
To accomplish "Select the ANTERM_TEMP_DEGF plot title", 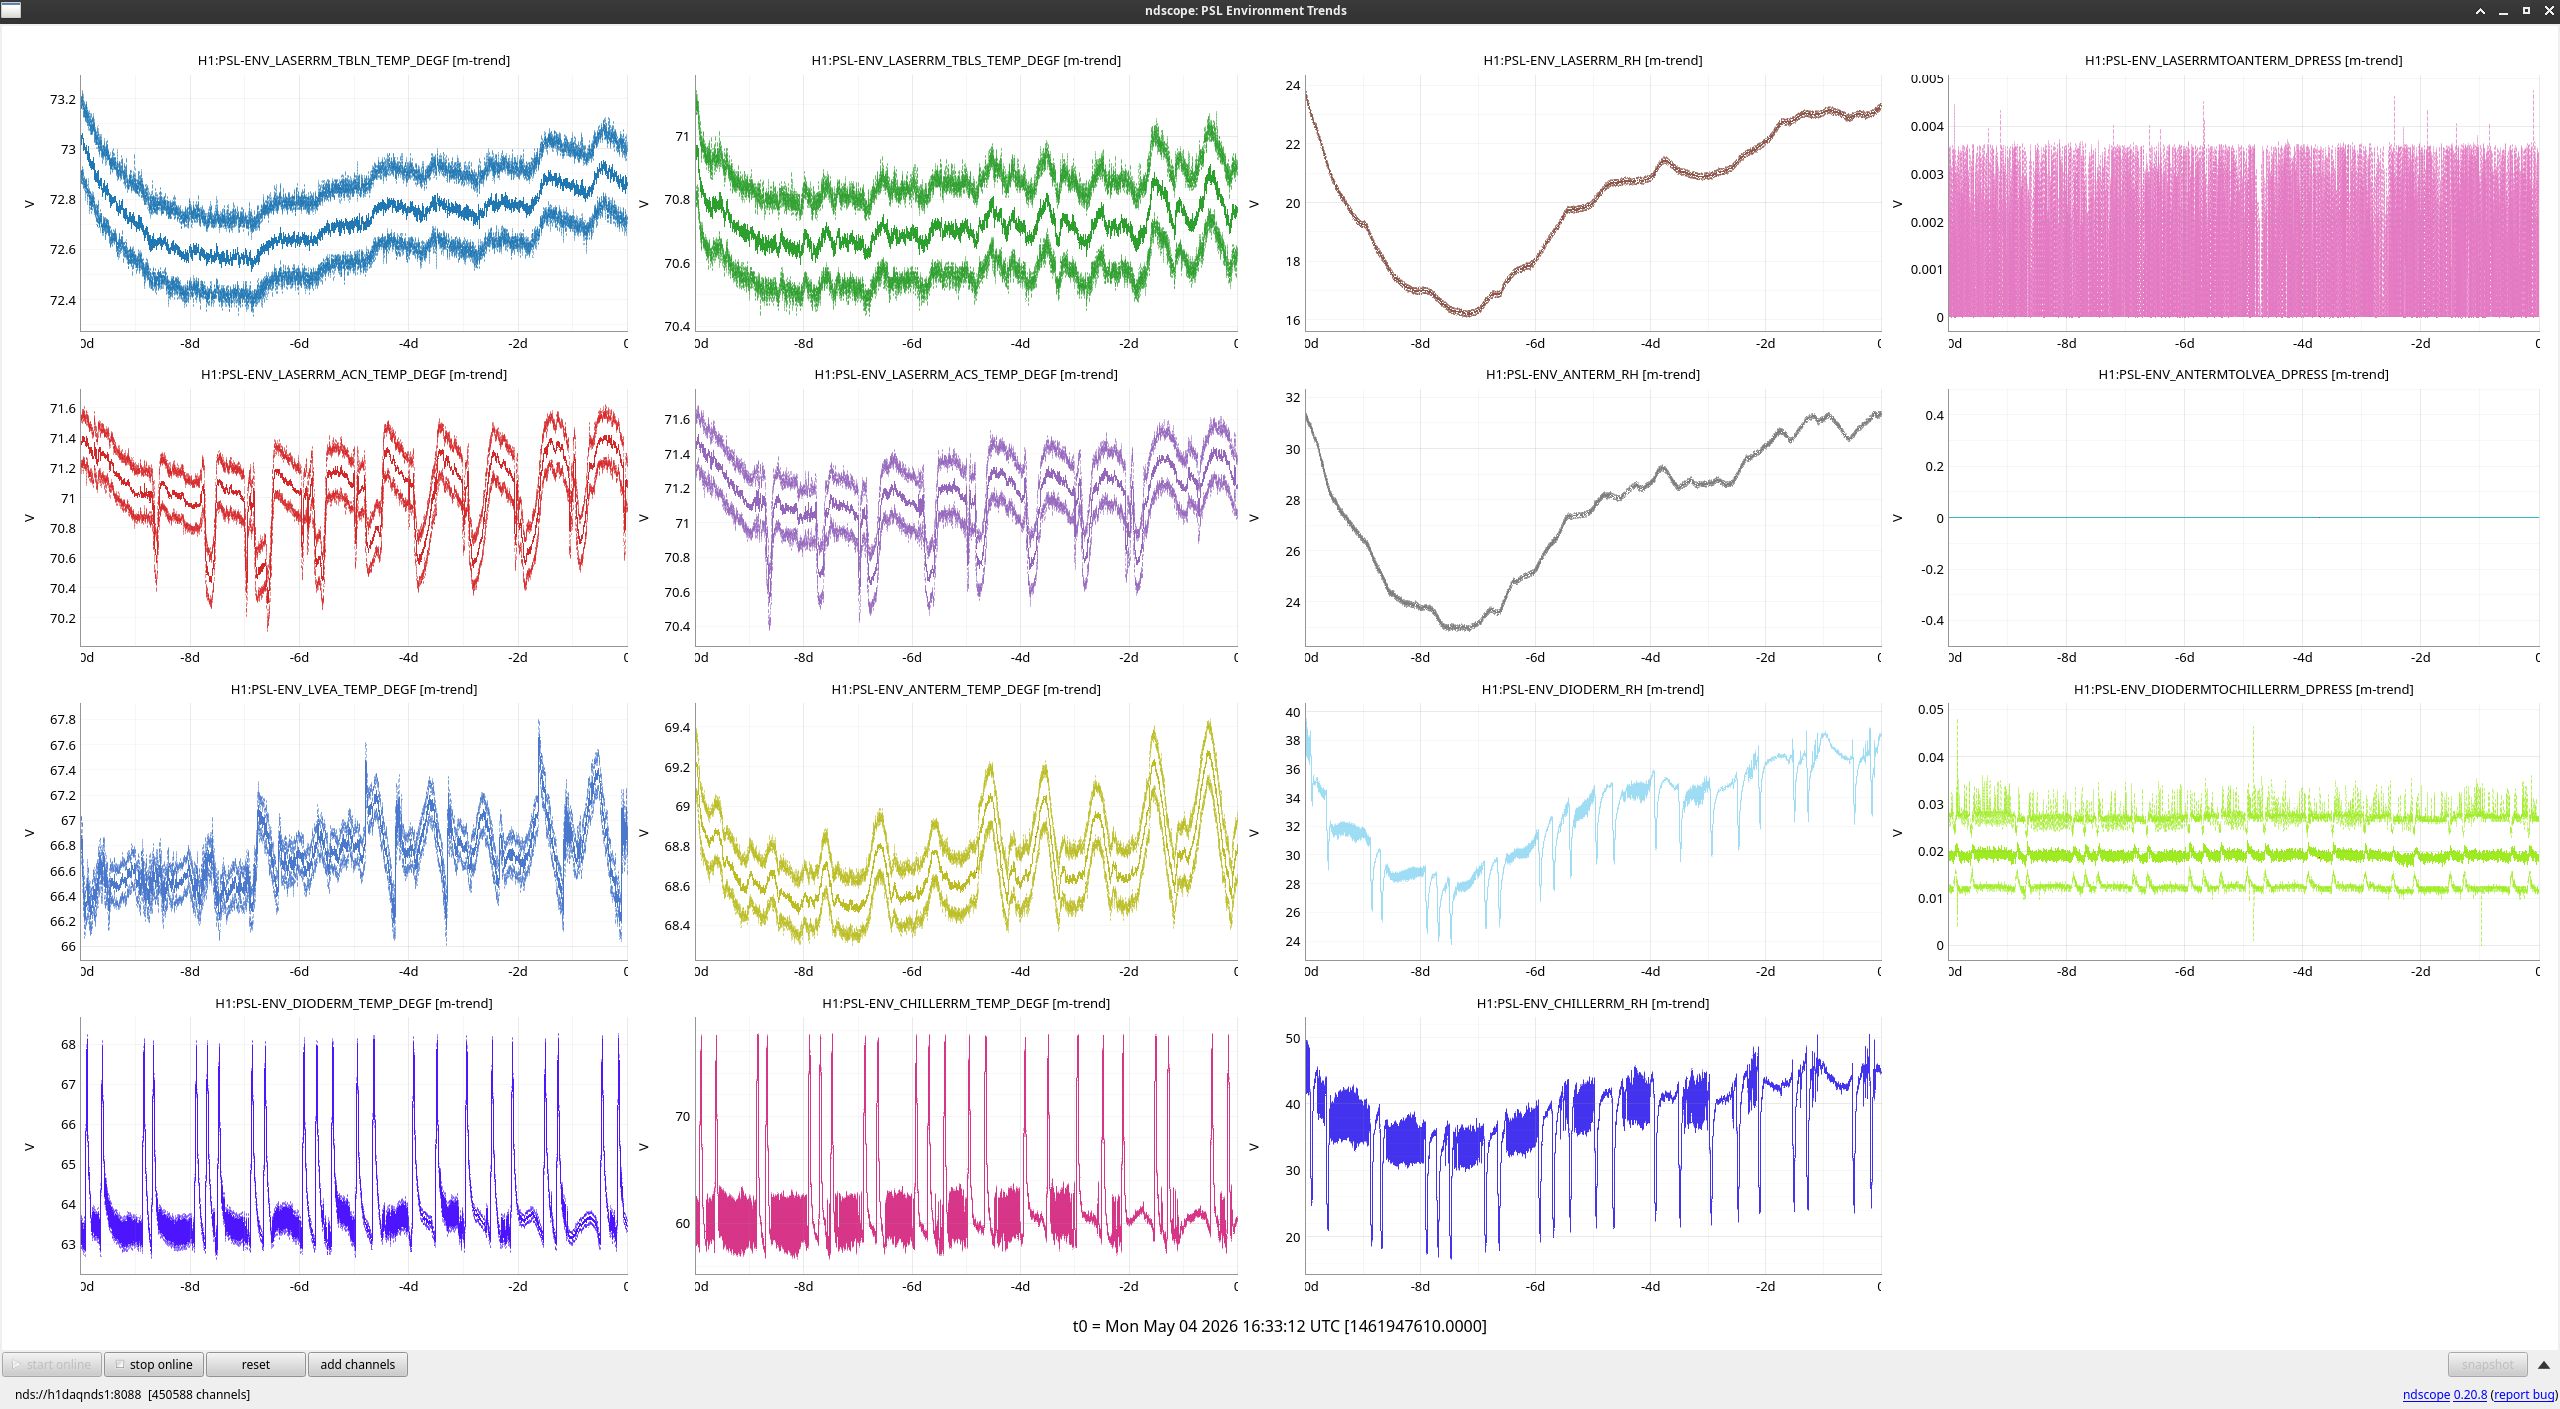I will pos(966,689).
